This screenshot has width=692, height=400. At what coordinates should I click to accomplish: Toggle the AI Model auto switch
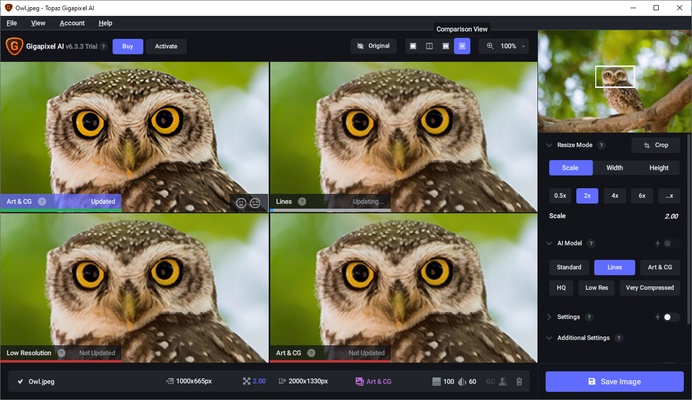tap(670, 243)
